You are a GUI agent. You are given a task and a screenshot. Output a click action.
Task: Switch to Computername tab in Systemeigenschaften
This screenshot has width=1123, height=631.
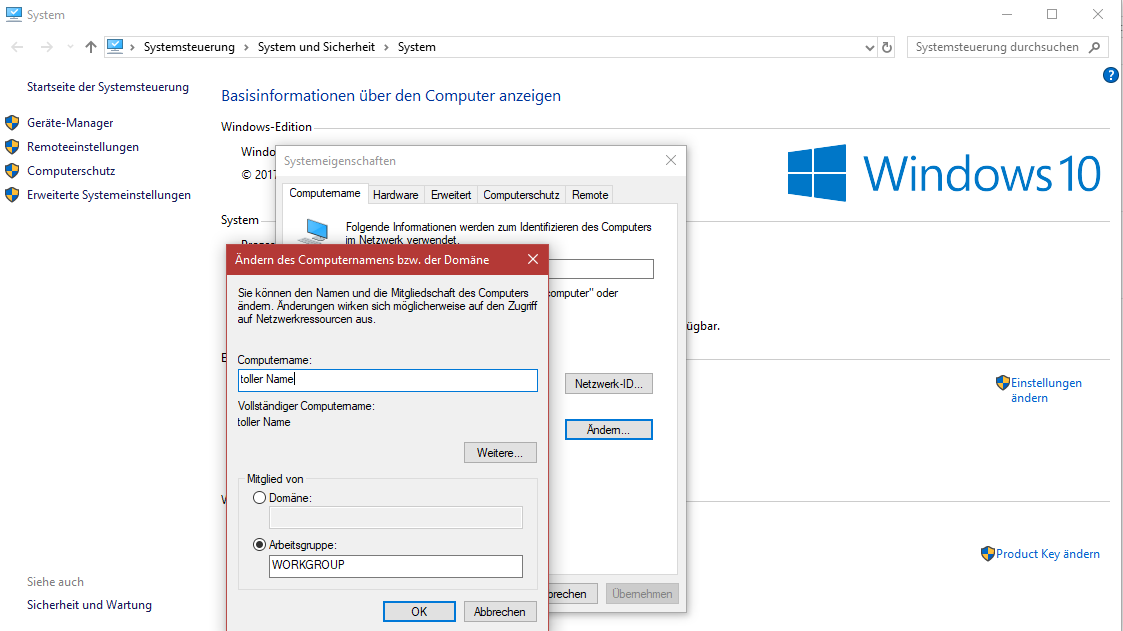click(x=324, y=193)
